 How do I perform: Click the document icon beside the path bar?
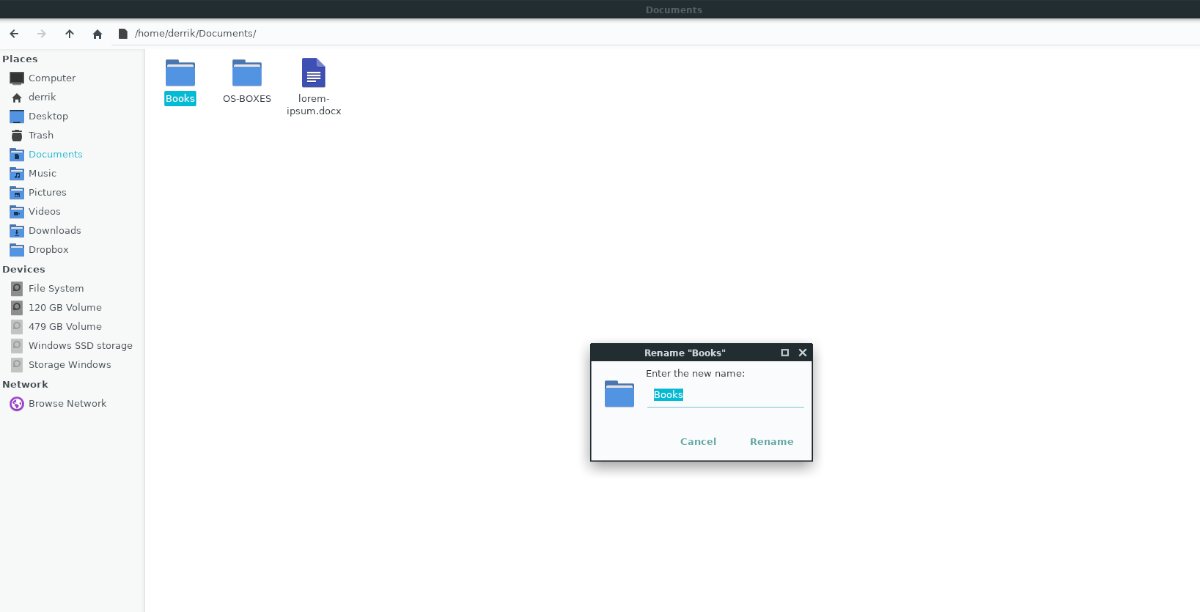(x=123, y=33)
